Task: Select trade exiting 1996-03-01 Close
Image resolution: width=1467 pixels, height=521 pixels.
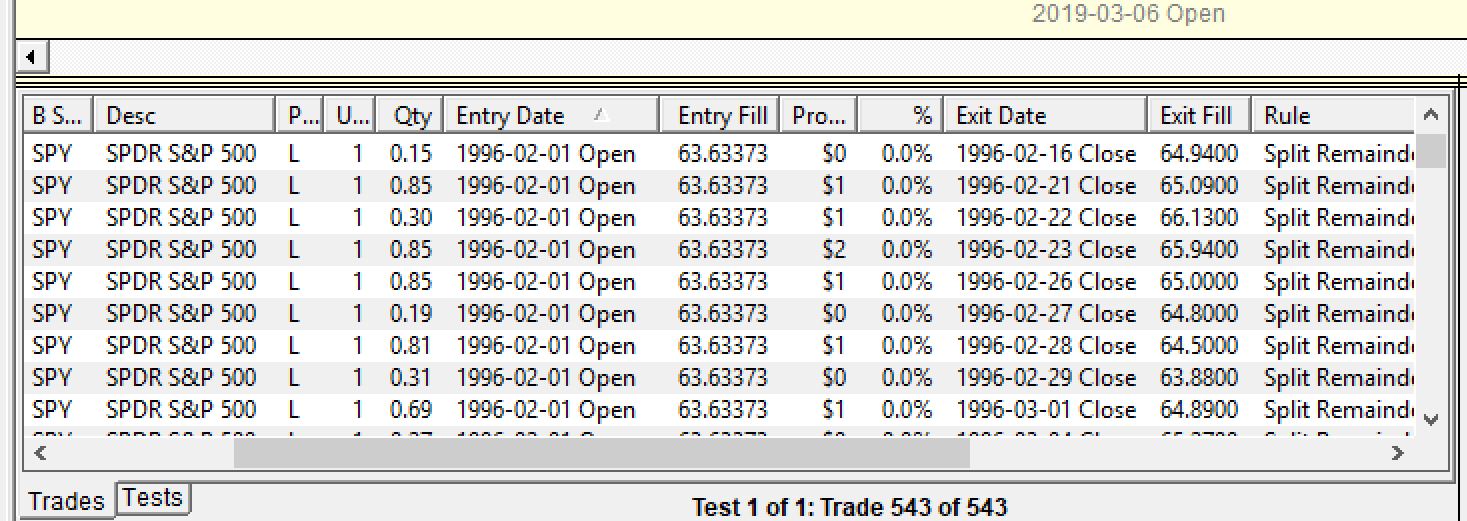Action: (x=1045, y=410)
